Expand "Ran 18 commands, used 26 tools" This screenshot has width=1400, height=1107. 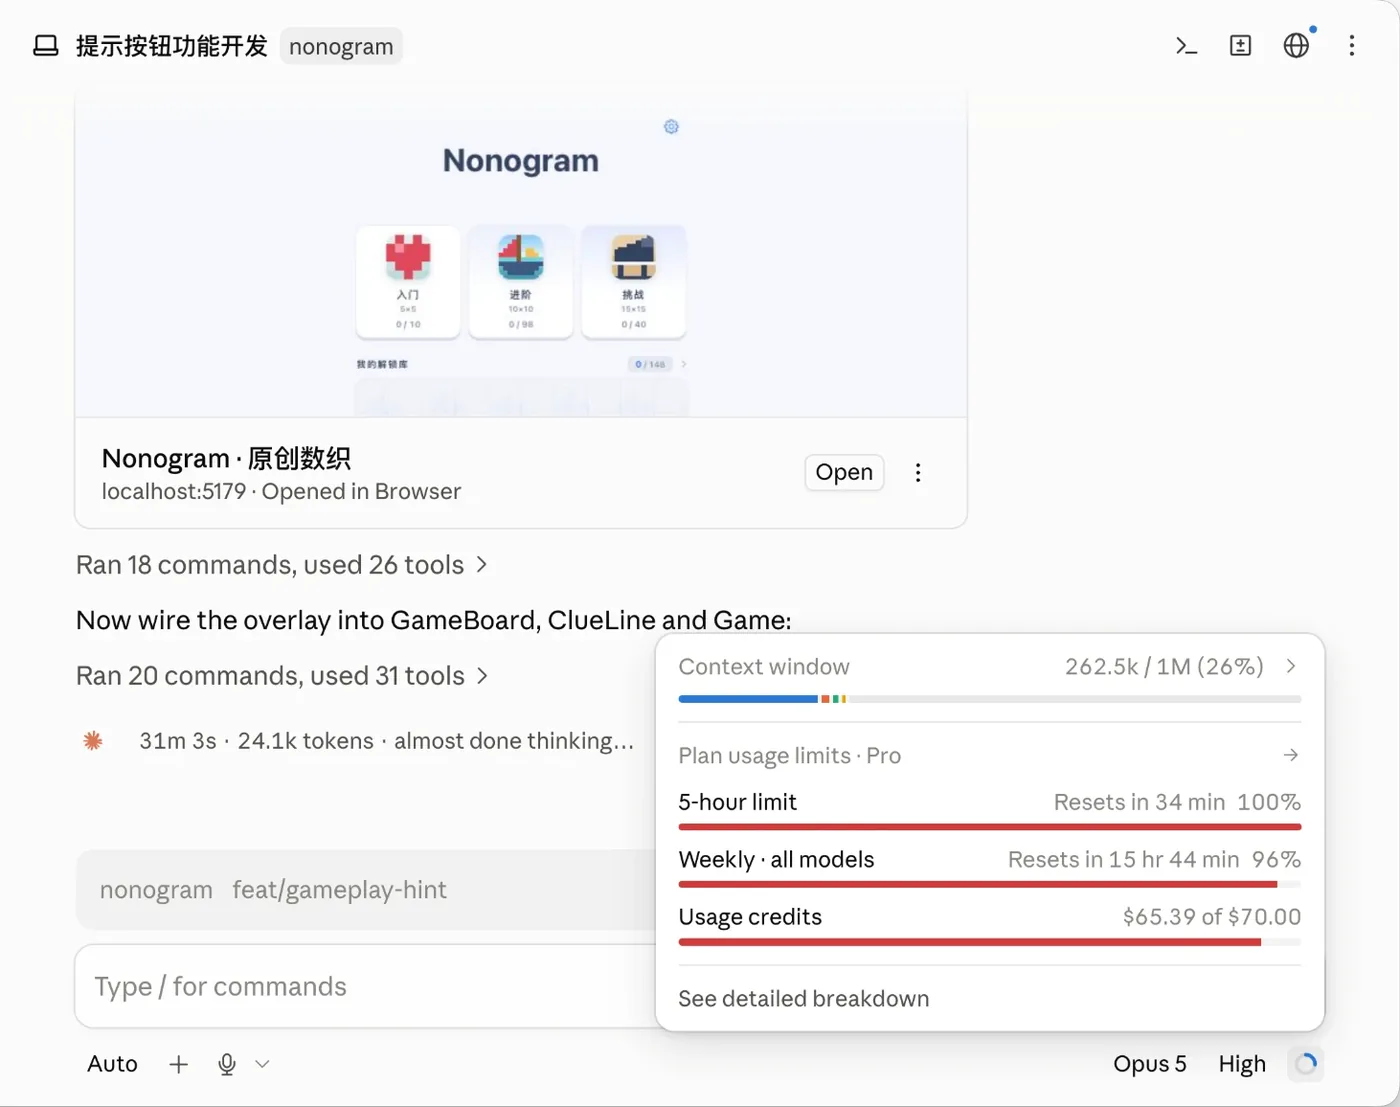(x=282, y=565)
